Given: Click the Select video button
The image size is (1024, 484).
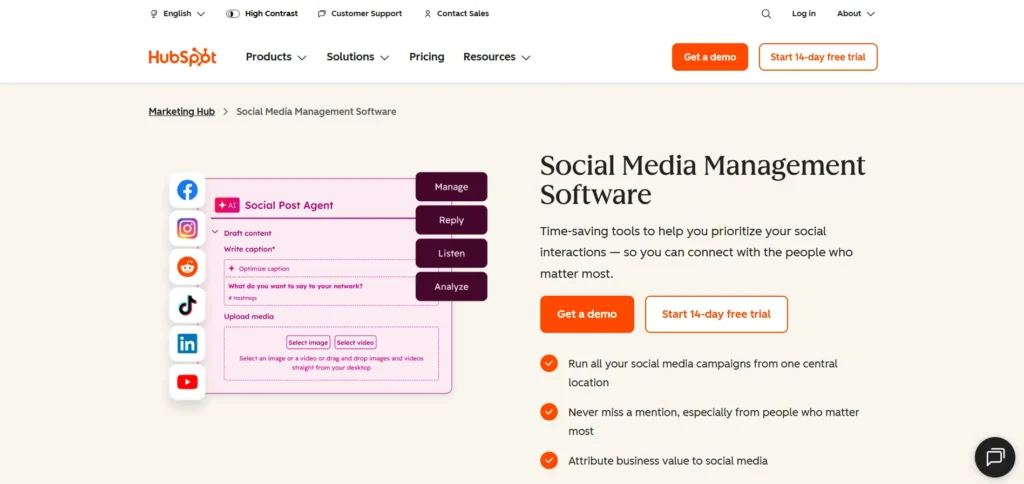Looking at the screenshot, I should (355, 342).
